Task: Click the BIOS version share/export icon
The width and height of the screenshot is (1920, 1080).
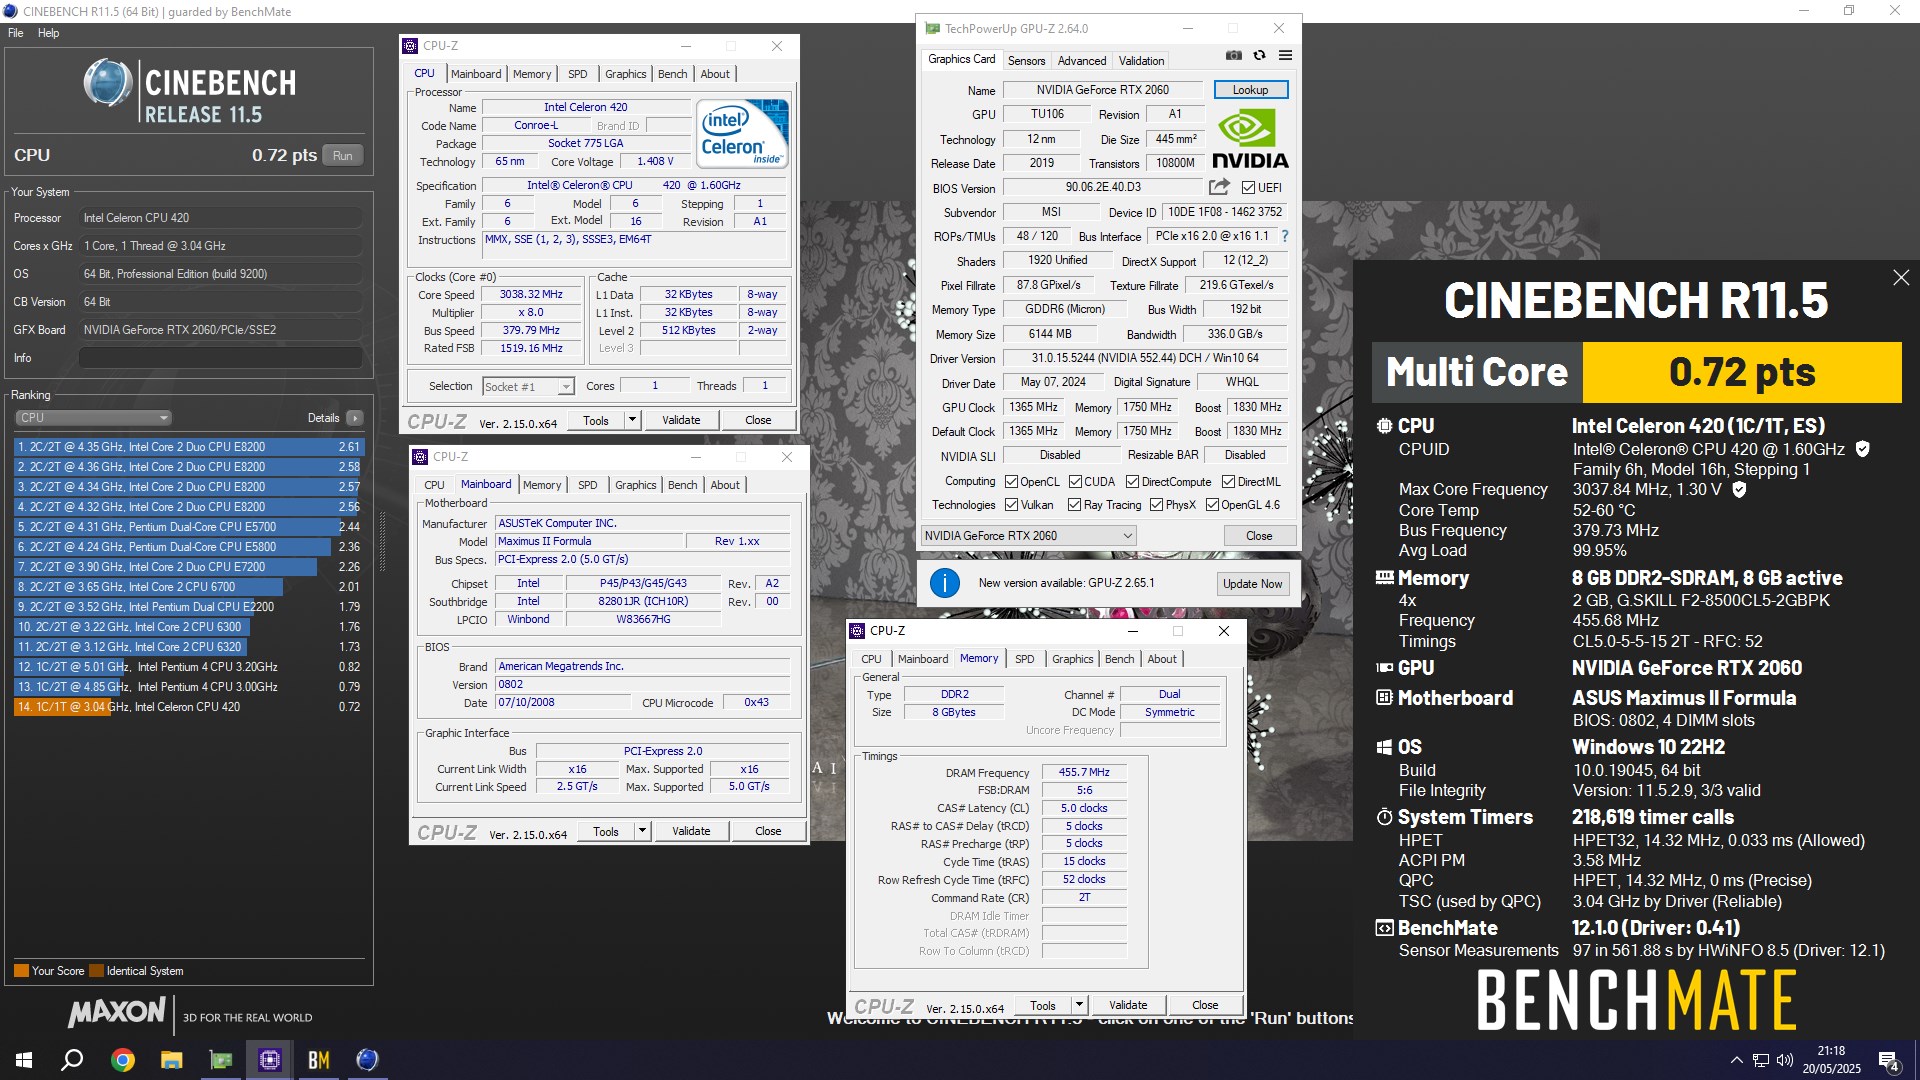Action: tap(1219, 187)
